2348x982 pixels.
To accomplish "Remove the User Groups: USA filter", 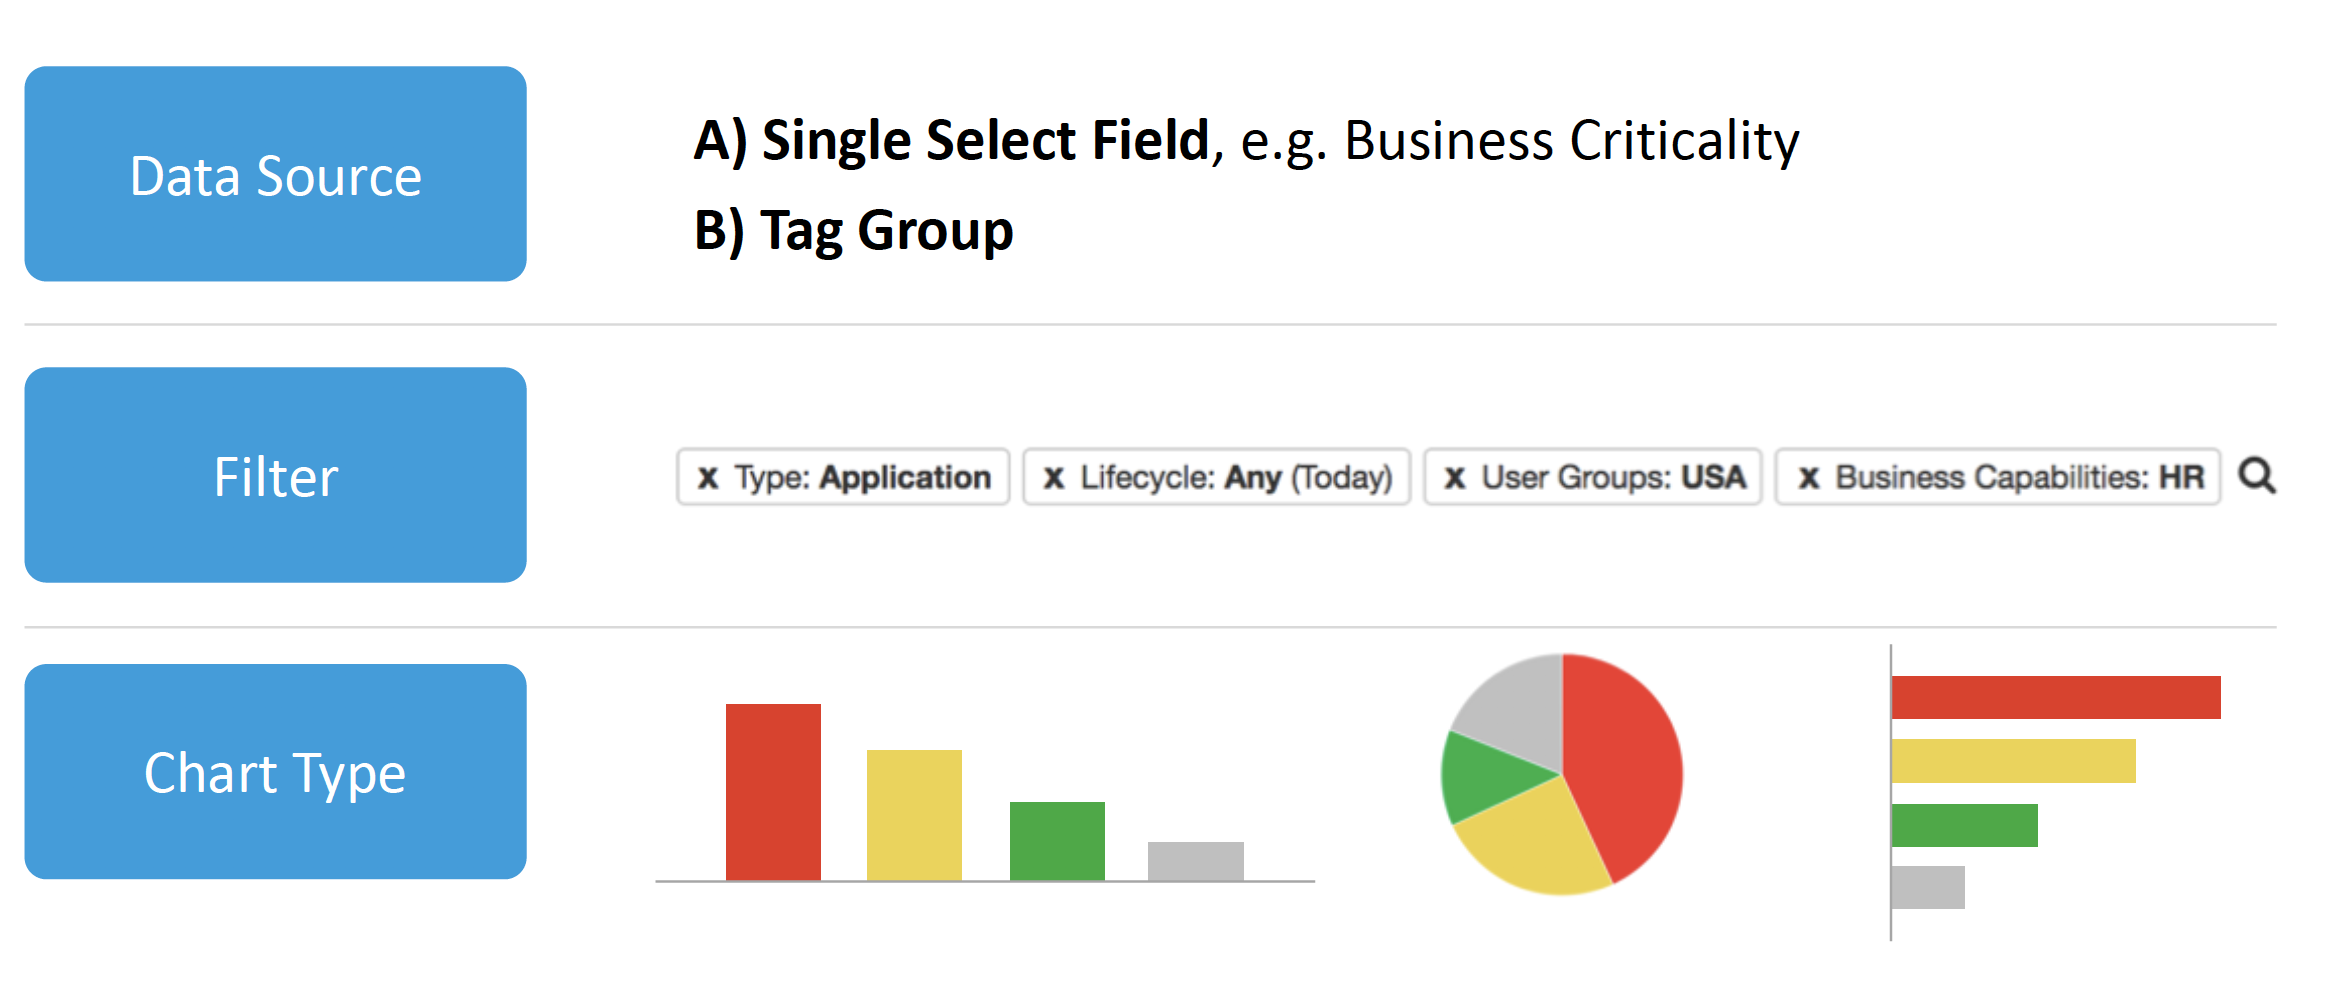I will click(1455, 477).
